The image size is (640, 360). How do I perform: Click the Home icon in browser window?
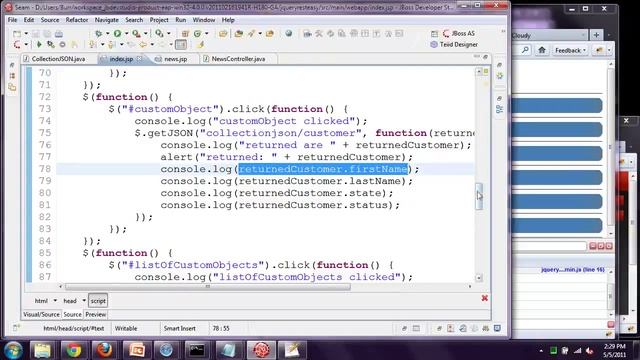click(x=542, y=50)
